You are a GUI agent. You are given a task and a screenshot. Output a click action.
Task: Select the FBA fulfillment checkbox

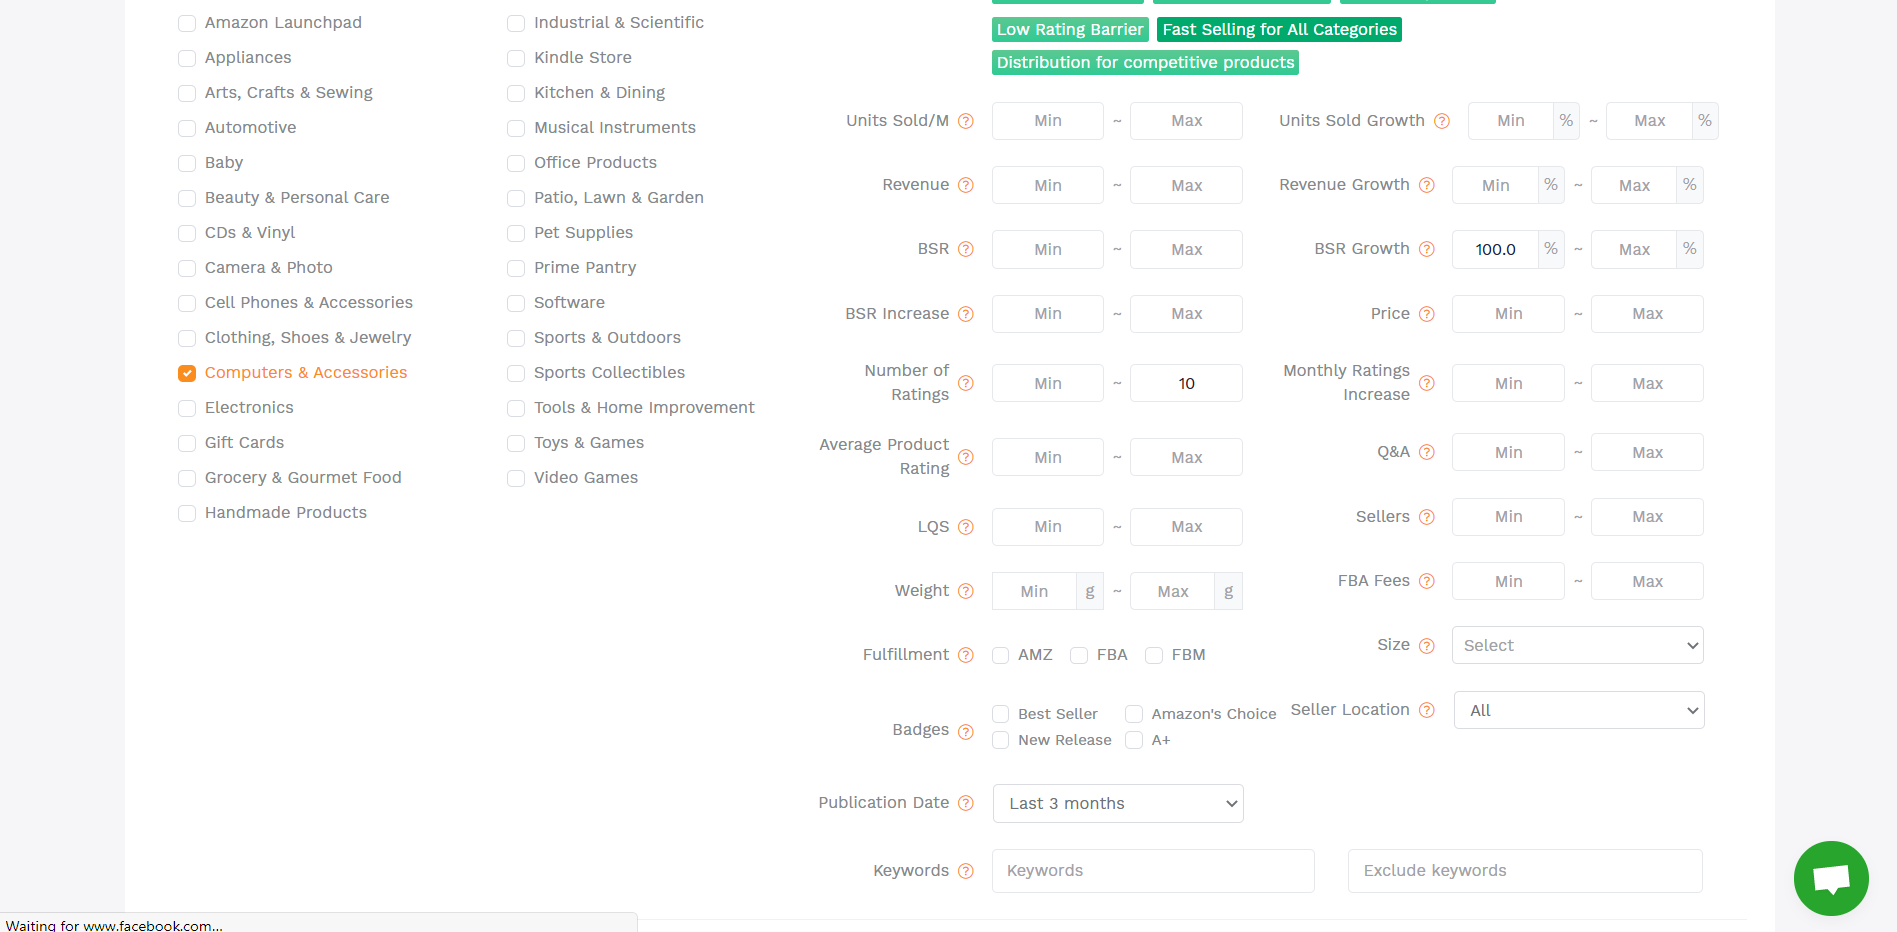pos(1079,655)
